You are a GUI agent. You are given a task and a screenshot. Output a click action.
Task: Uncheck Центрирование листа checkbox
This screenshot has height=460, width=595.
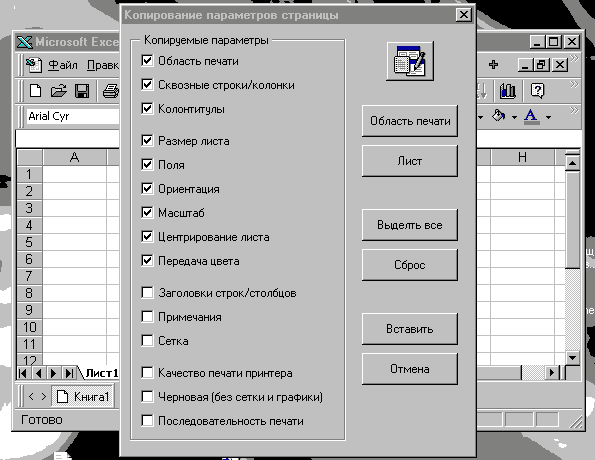pyautogui.click(x=147, y=236)
